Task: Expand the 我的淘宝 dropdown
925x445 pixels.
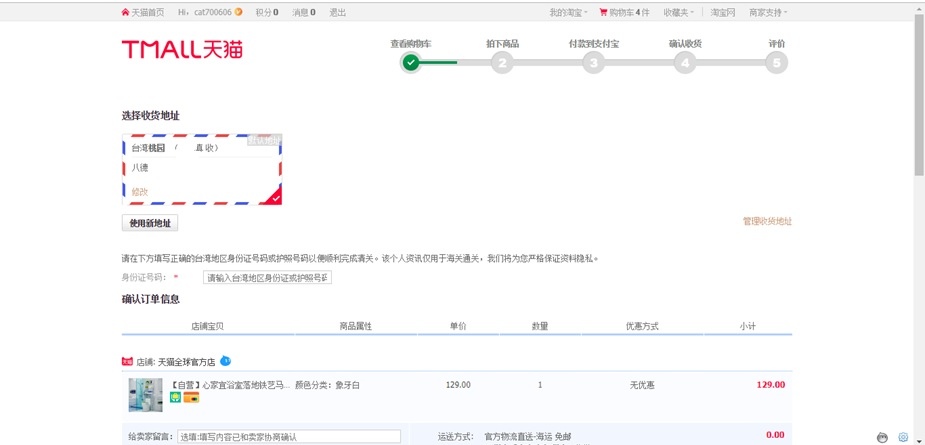Action: [568, 12]
